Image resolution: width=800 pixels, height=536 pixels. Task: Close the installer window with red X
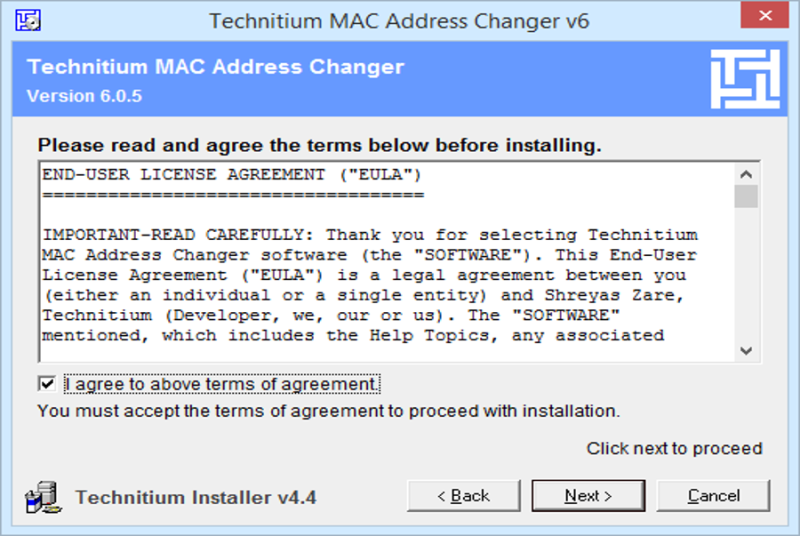pos(764,15)
